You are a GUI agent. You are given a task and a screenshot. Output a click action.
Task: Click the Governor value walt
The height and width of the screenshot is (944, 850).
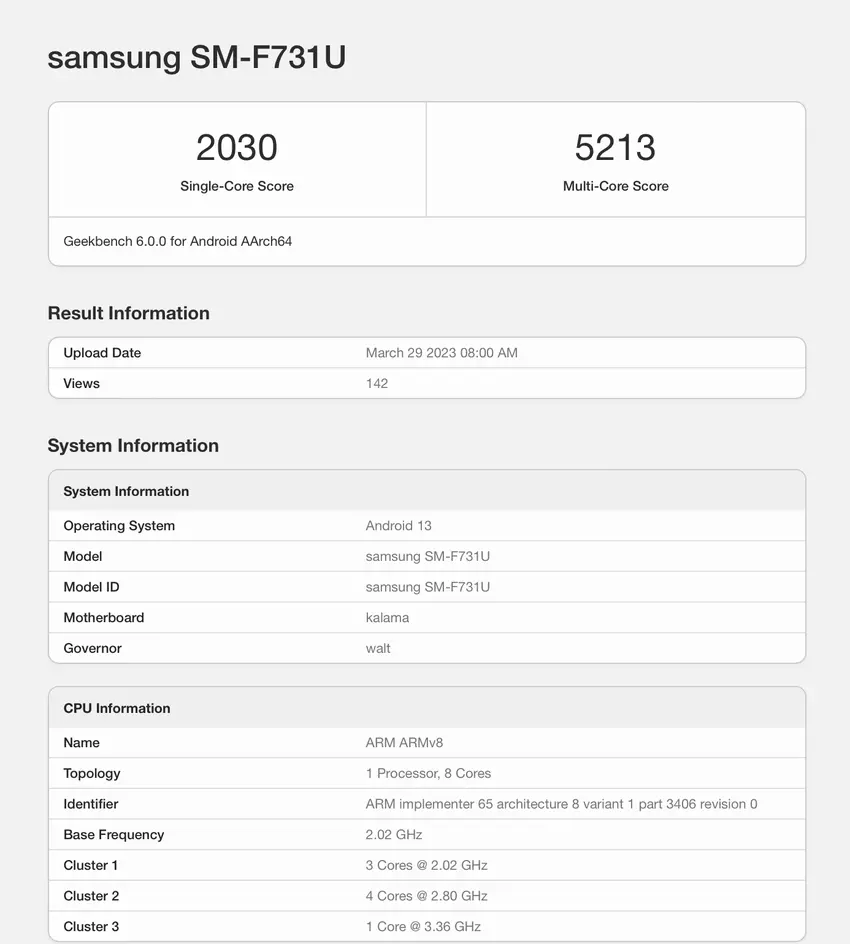coord(378,648)
